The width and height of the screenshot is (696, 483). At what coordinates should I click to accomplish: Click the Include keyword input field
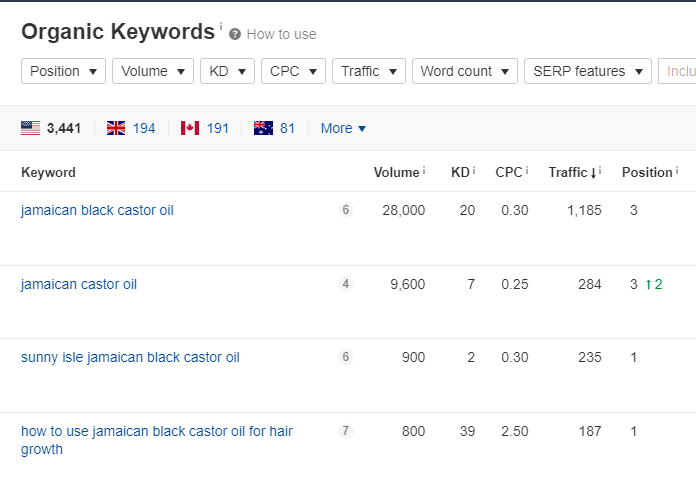677,71
